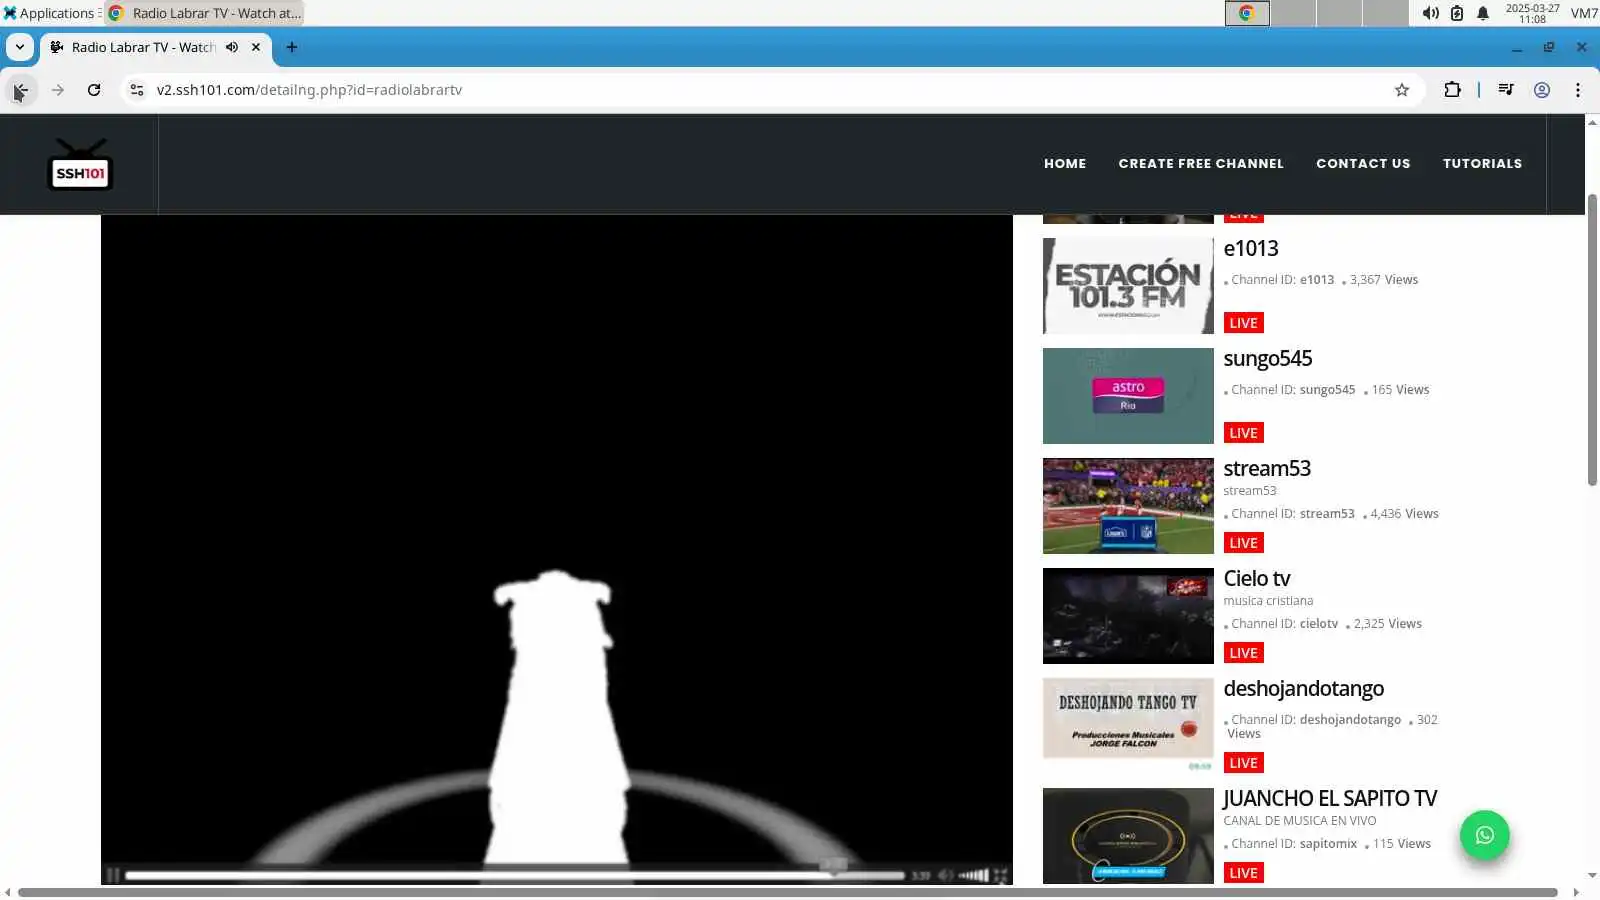Screen dimensions: 1600x900
Task: Select the Chrome window in the taskbar
Action: pos(204,13)
